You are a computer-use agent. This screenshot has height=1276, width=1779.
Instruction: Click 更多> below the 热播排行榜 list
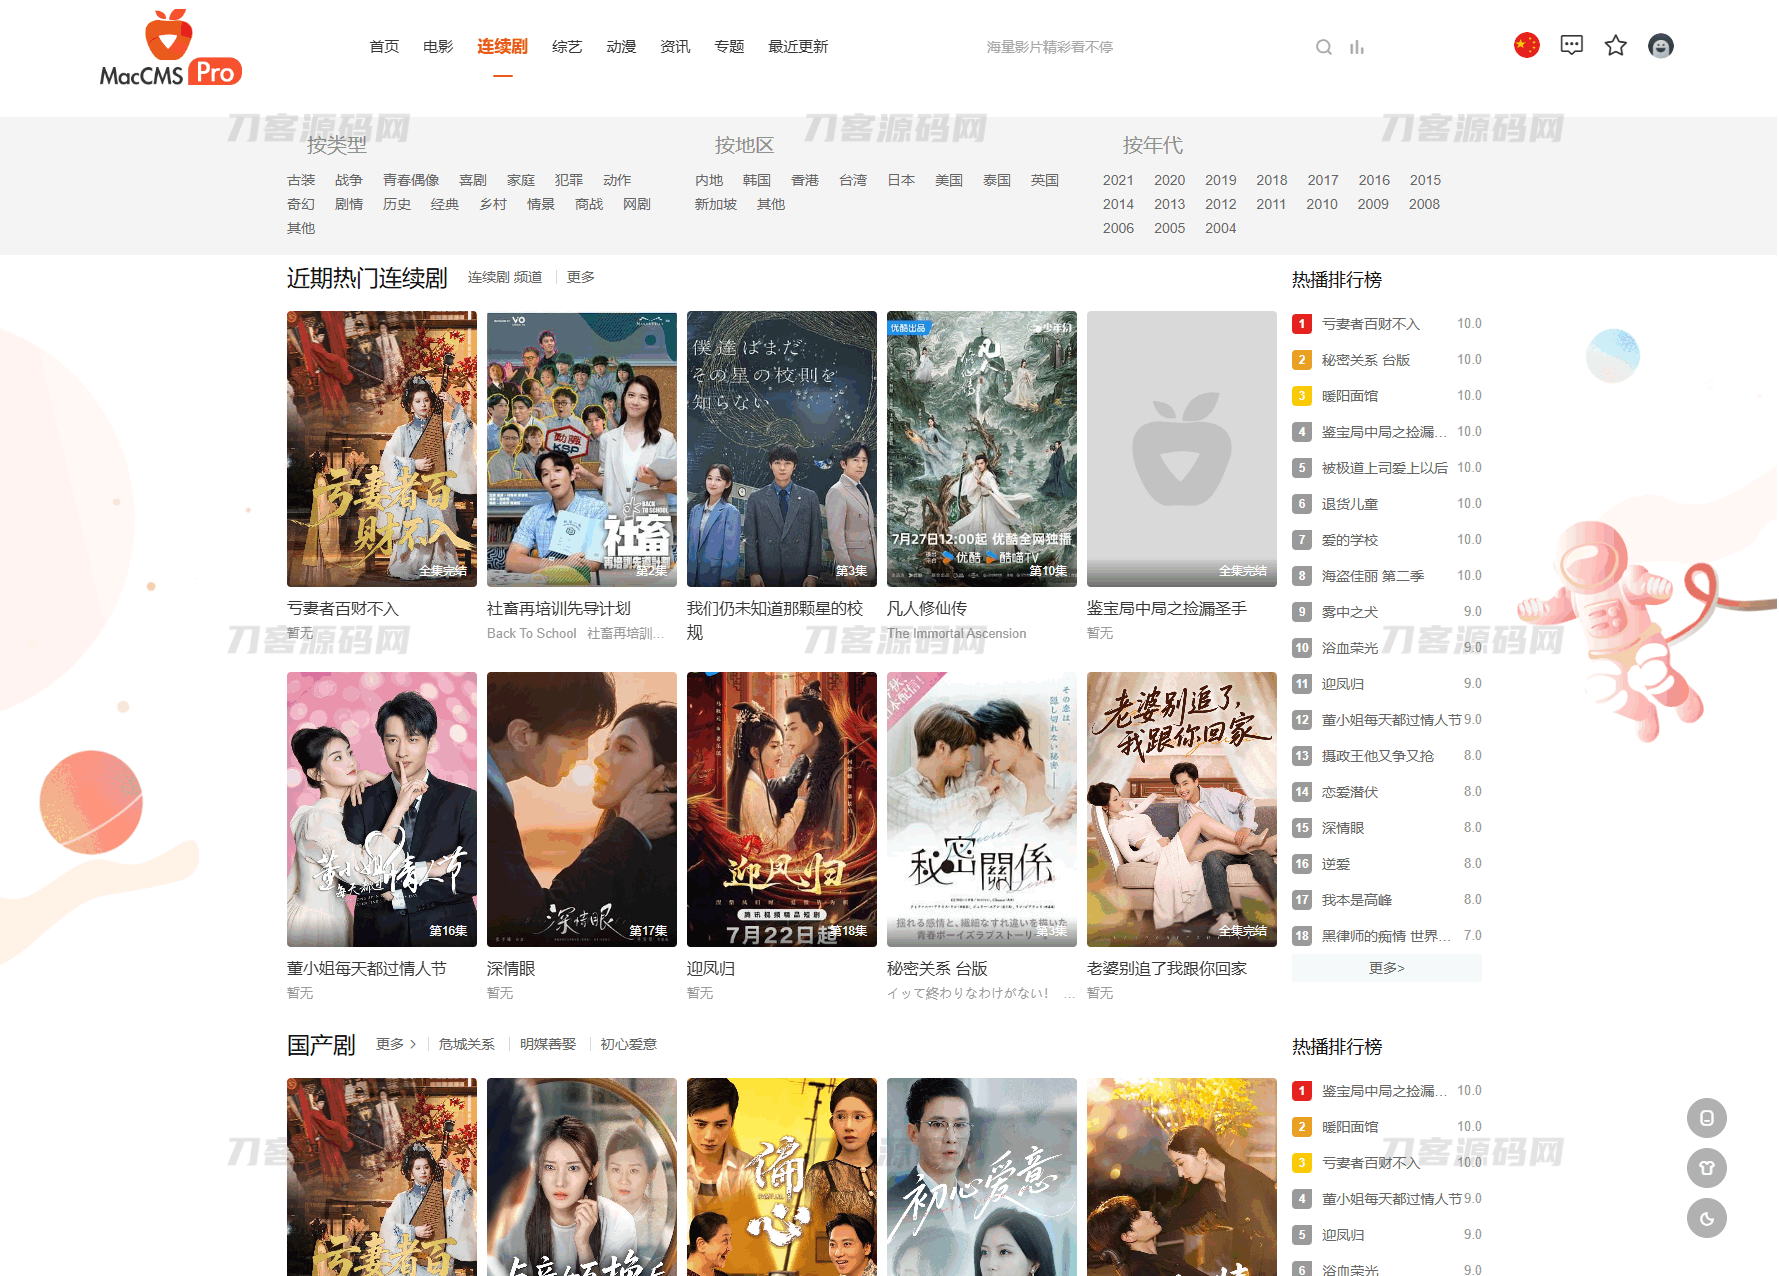pyautogui.click(x=1386, y=967)
